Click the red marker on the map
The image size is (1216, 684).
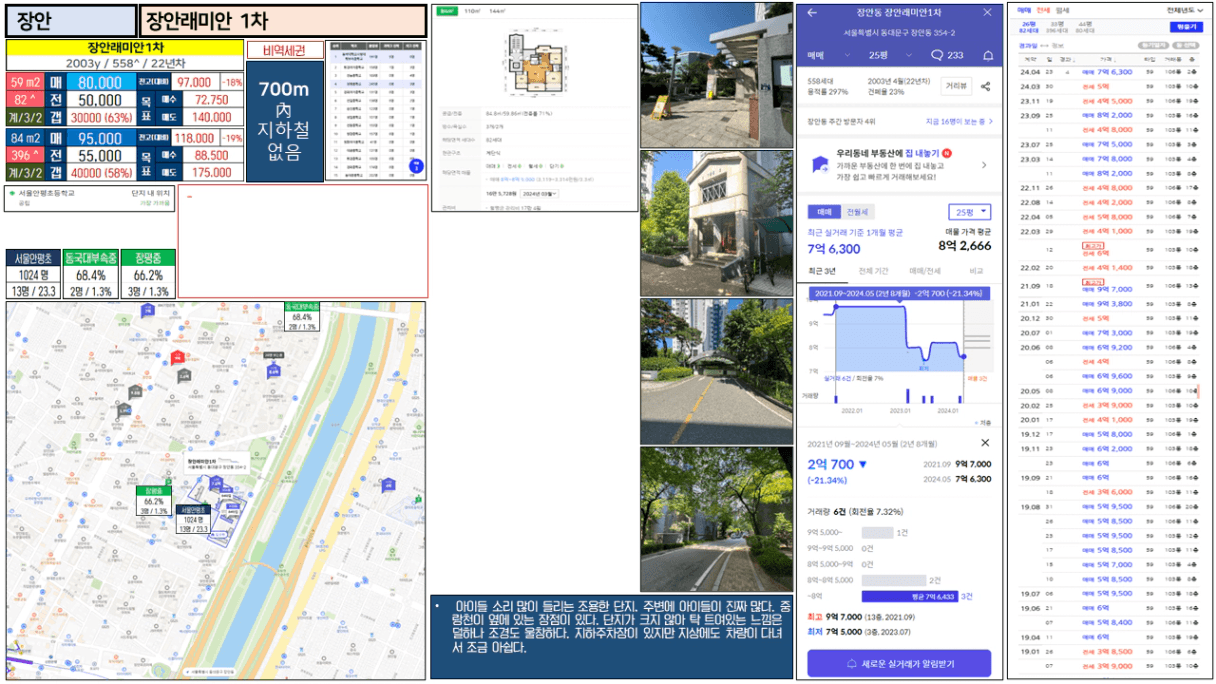pos(177,356)
